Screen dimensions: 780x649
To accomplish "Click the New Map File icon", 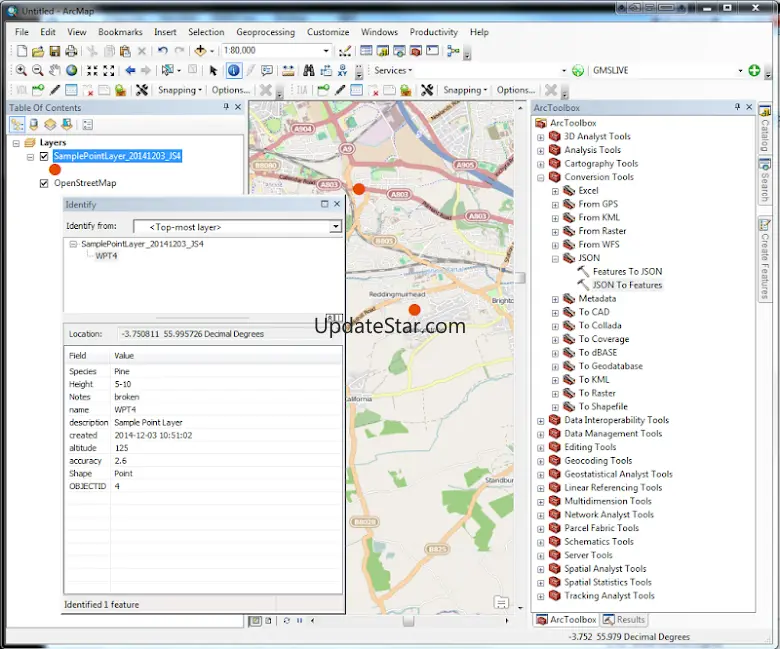I will point(21,51).
